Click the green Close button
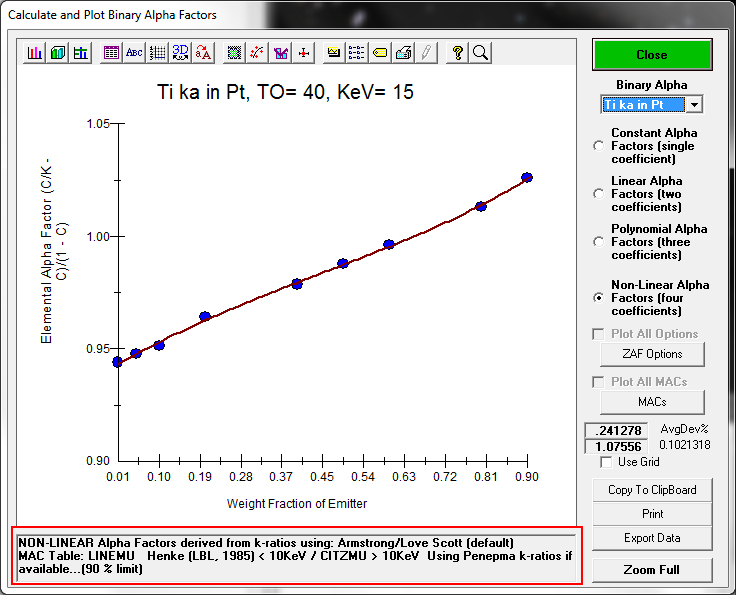 [x=652, y=55]
